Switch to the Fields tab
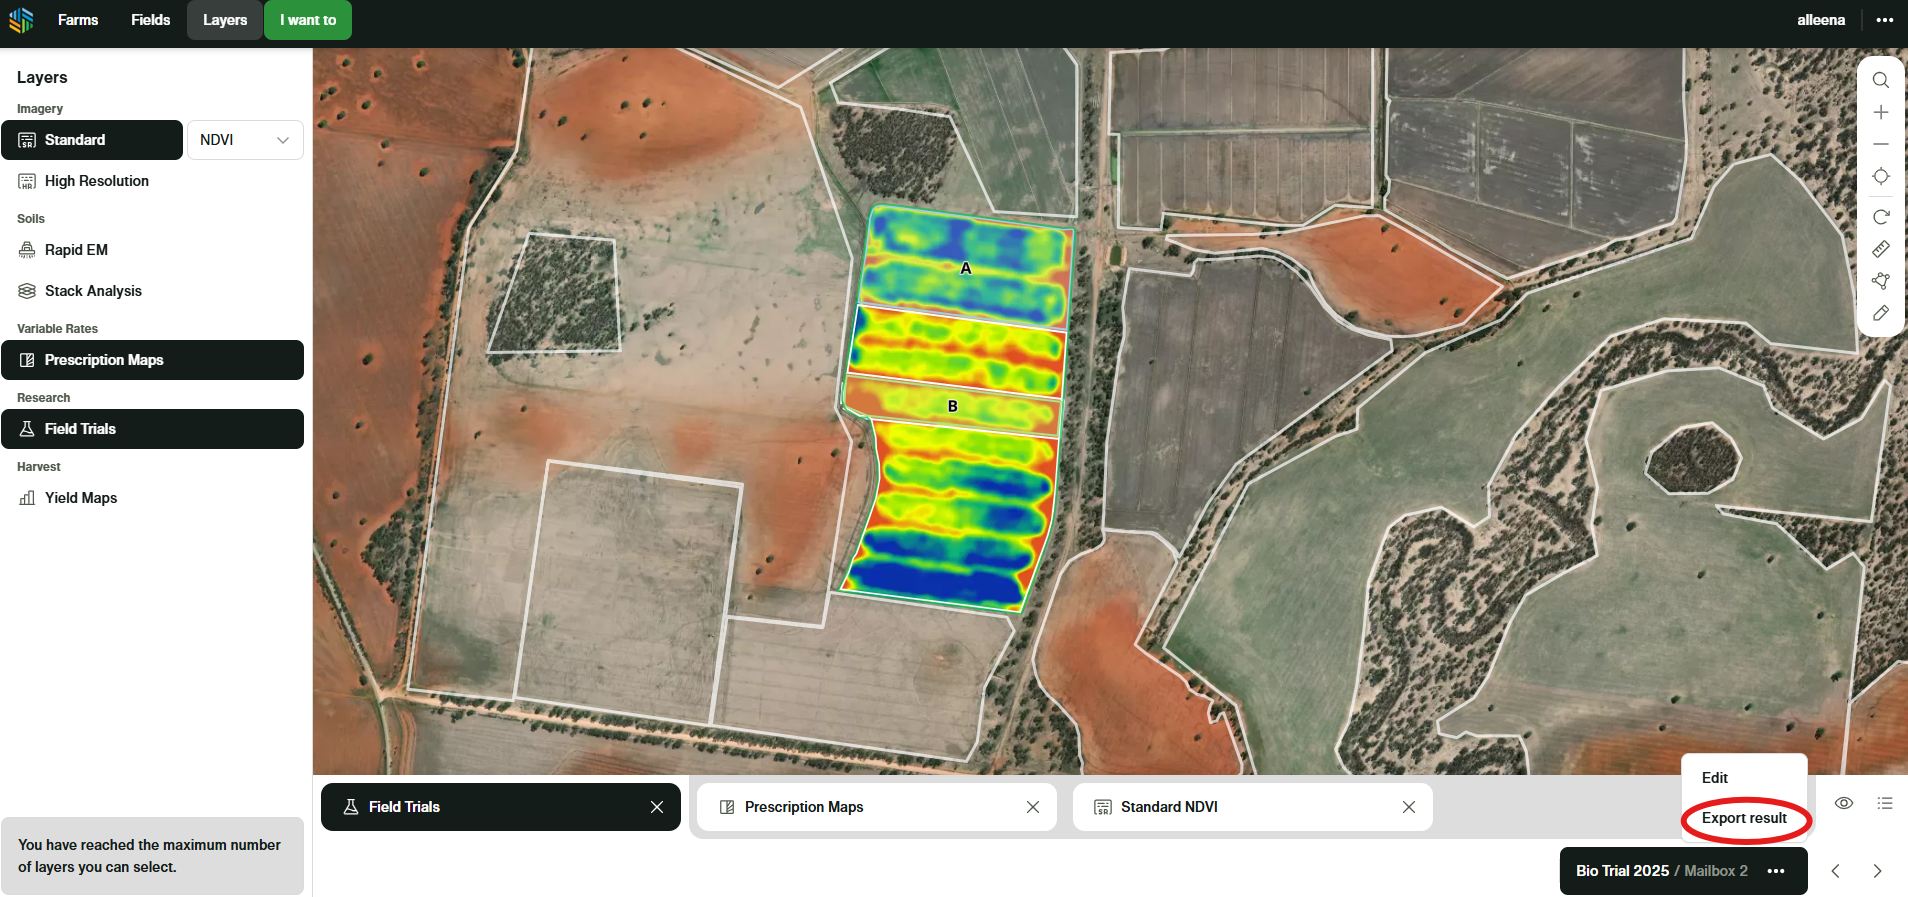1908x897 pixels. 150,20
